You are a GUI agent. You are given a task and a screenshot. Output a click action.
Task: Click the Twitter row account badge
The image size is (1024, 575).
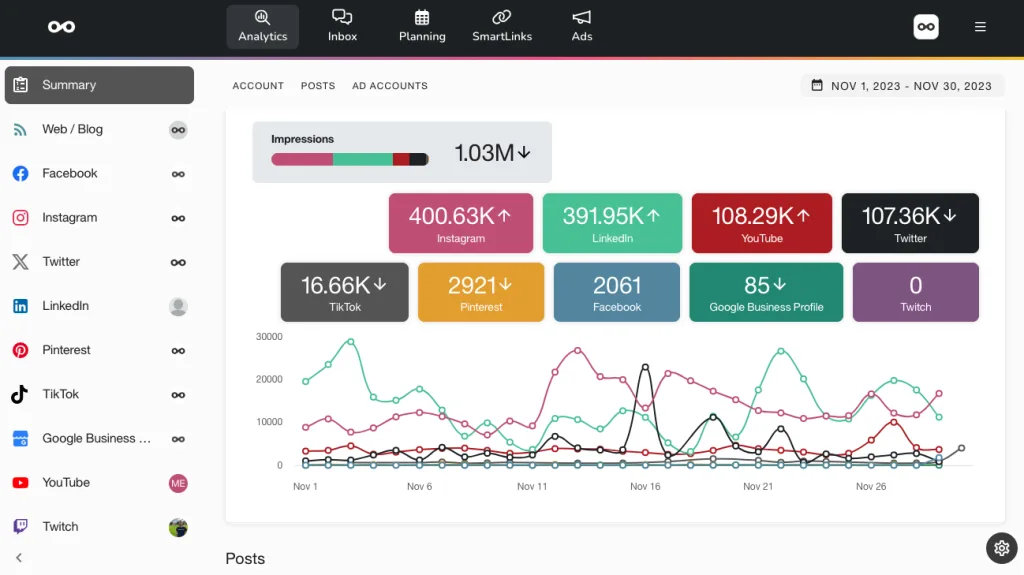tap(178, 263)
